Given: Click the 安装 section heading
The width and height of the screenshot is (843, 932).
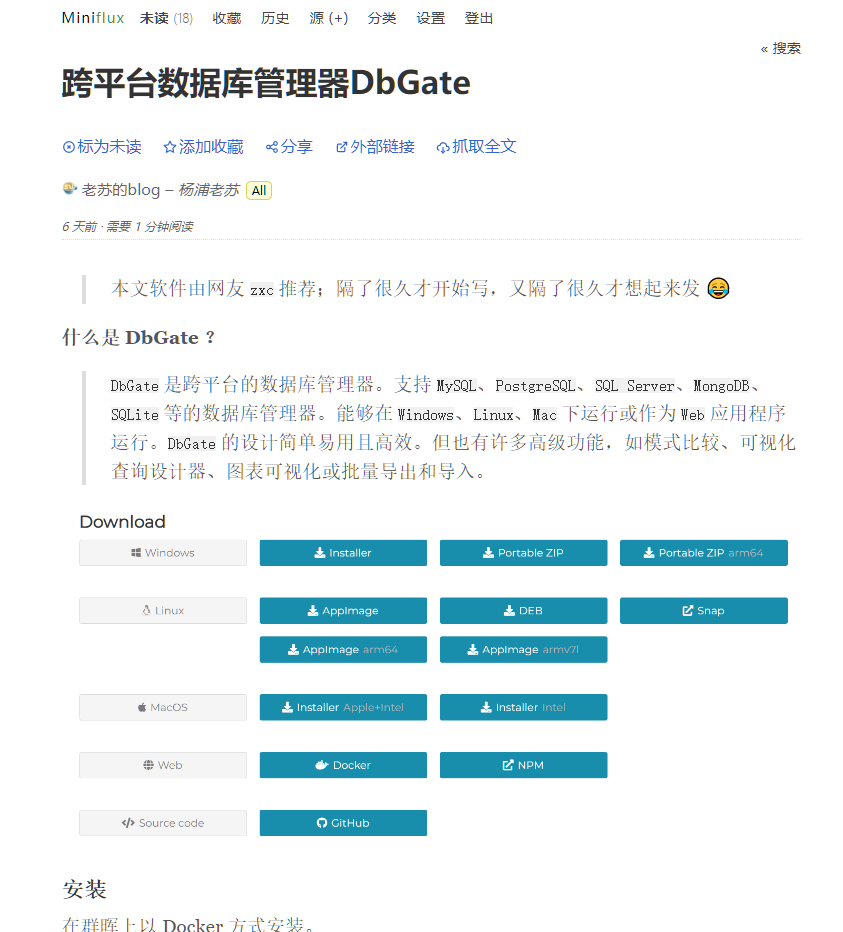Looking at the screenshot, I should tap(84, 889).
